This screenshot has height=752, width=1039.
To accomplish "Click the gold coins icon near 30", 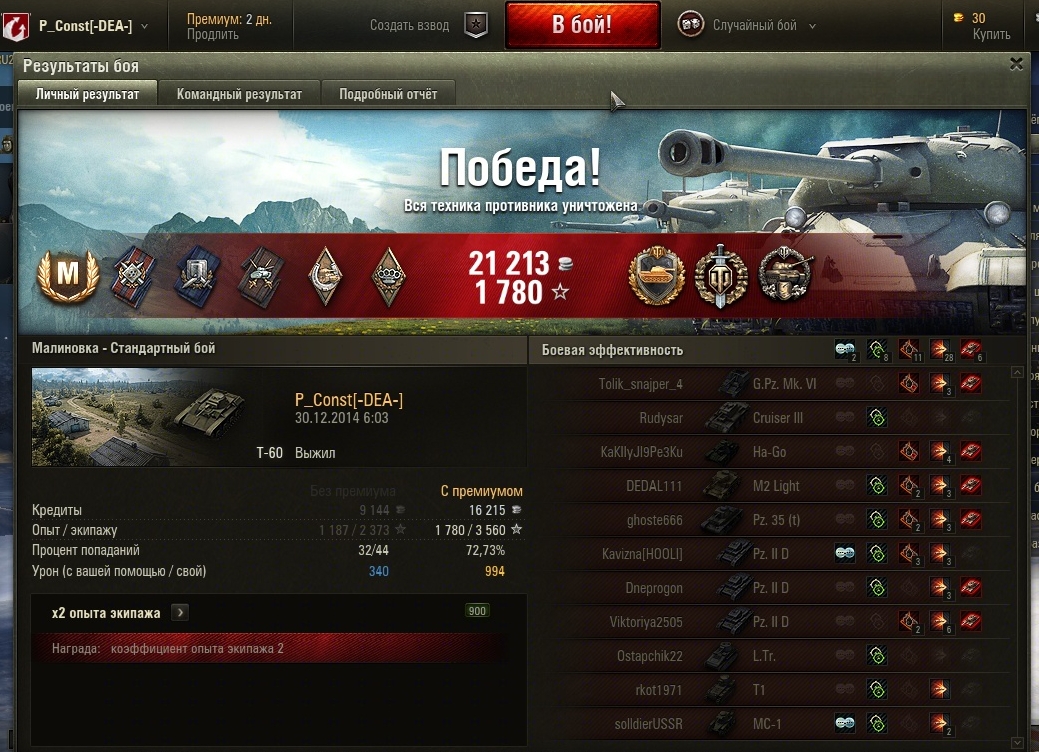I will point(958,18).
